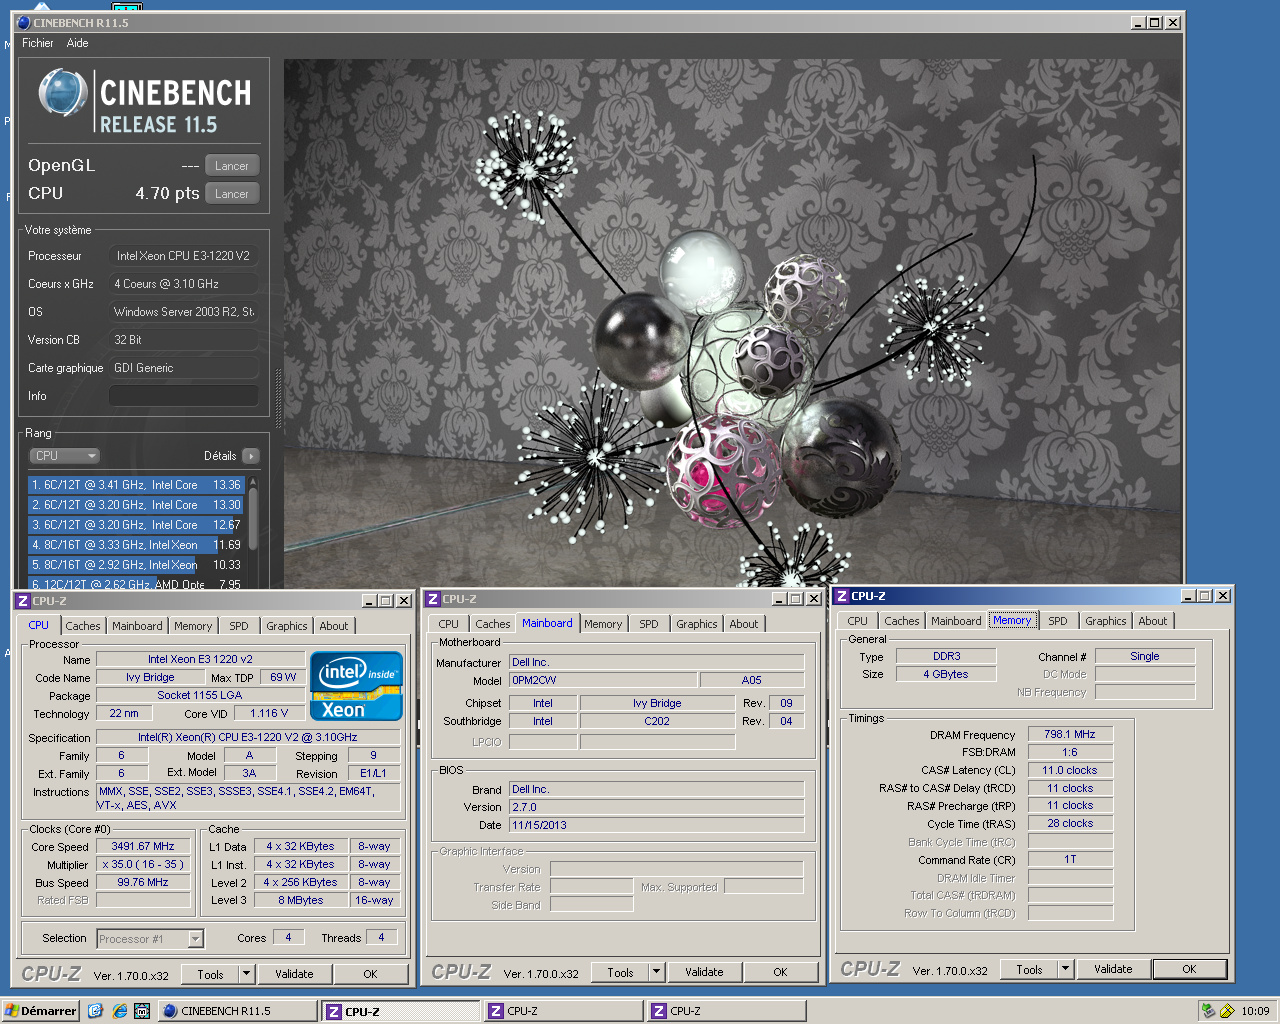Expand Tools arrow in CPU-Z Memory window
This screenshot has width=1280, height=1024.
tap(1066, 969)
